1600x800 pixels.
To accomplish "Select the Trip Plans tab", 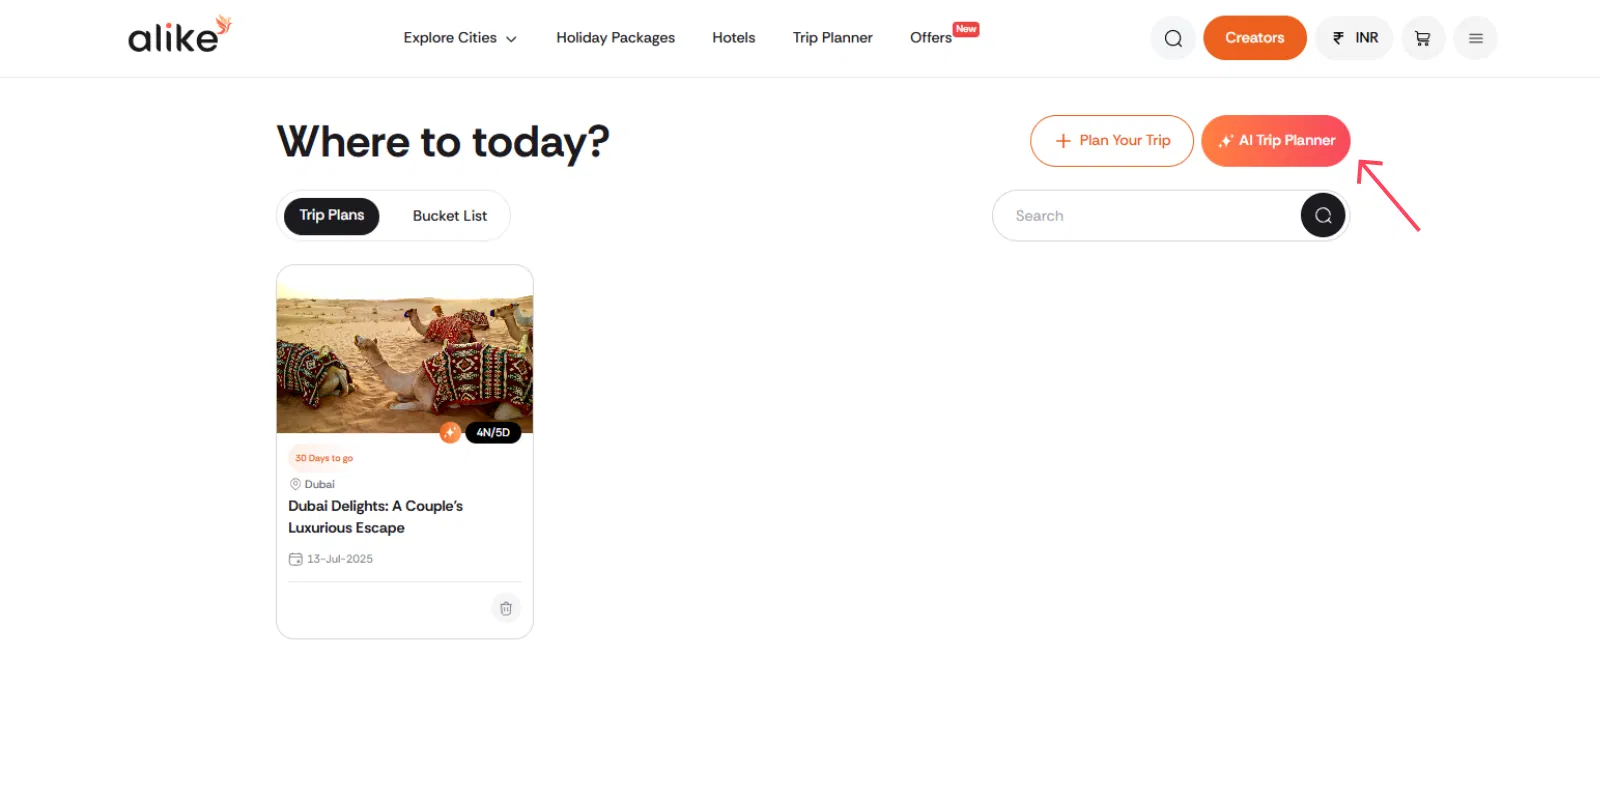I will [331, 216].
